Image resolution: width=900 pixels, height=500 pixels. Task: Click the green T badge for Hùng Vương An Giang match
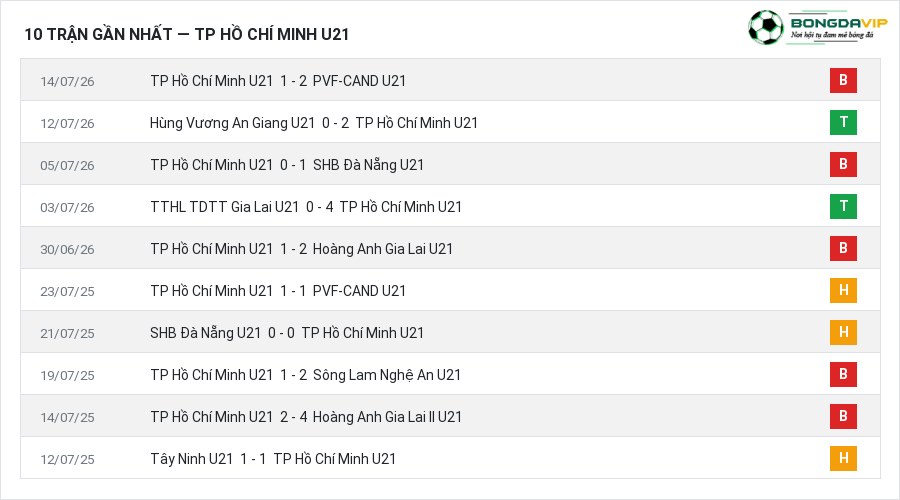click(x=843, y=122)
